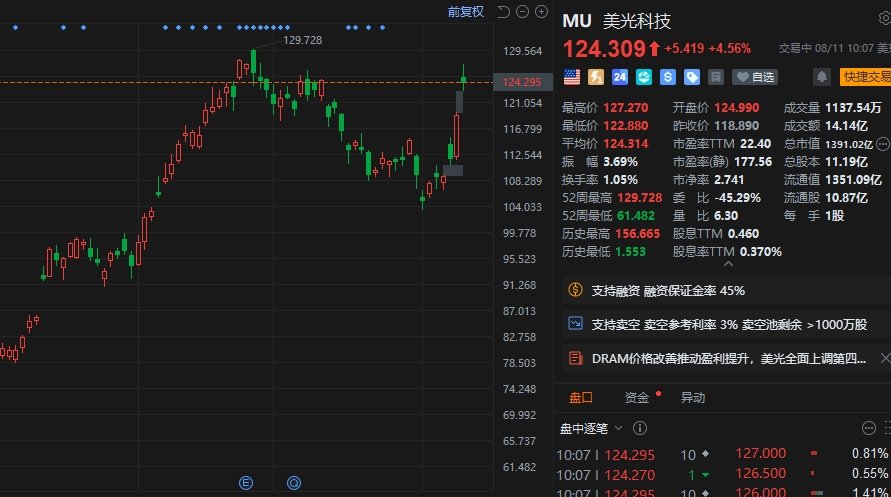Click 市盈率TTM value 22.40
The image size is (891, 497).
click(x=756, y=144)
